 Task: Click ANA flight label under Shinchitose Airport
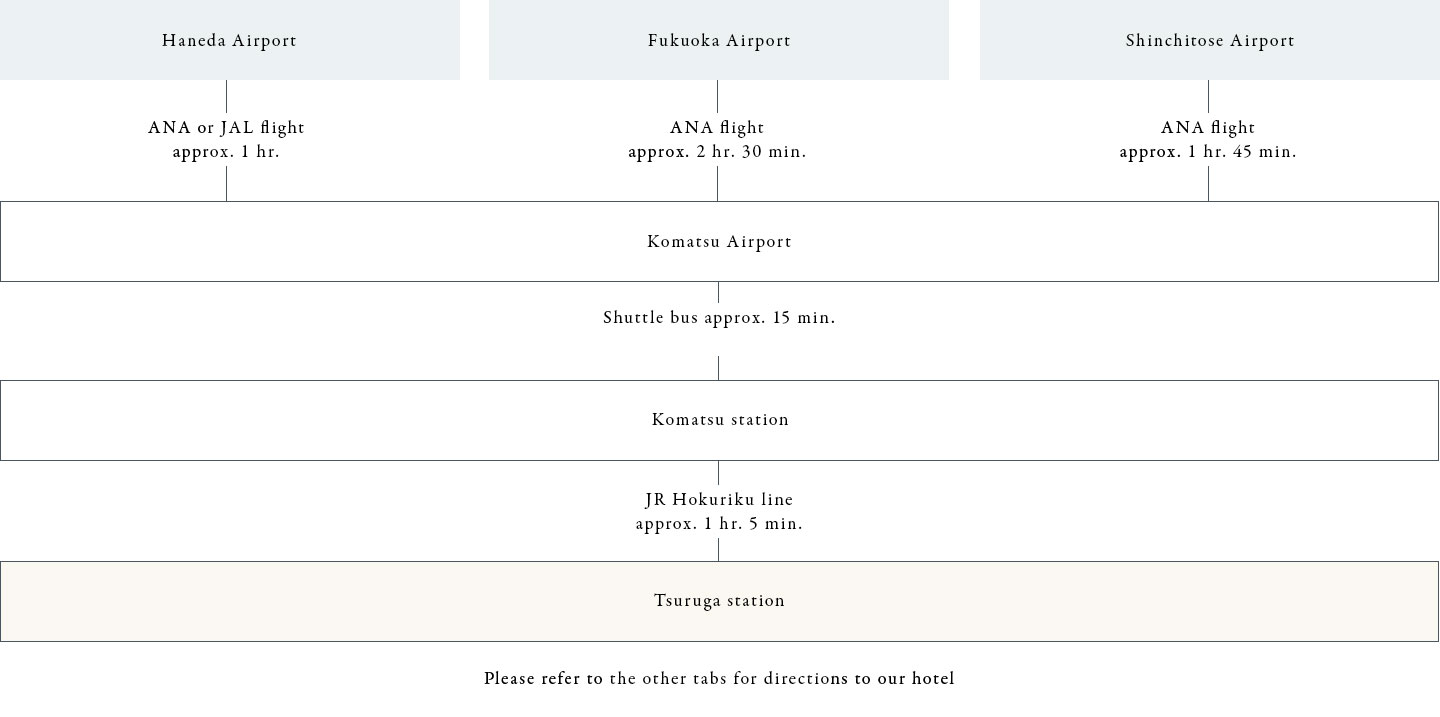tap(1208, 128)
